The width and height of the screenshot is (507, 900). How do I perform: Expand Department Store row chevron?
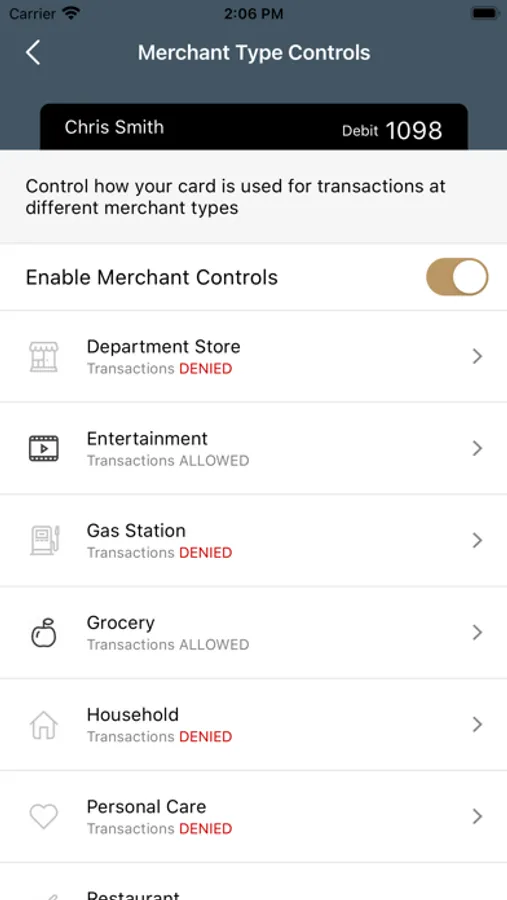pyautogui.click(x=477, y=357)
